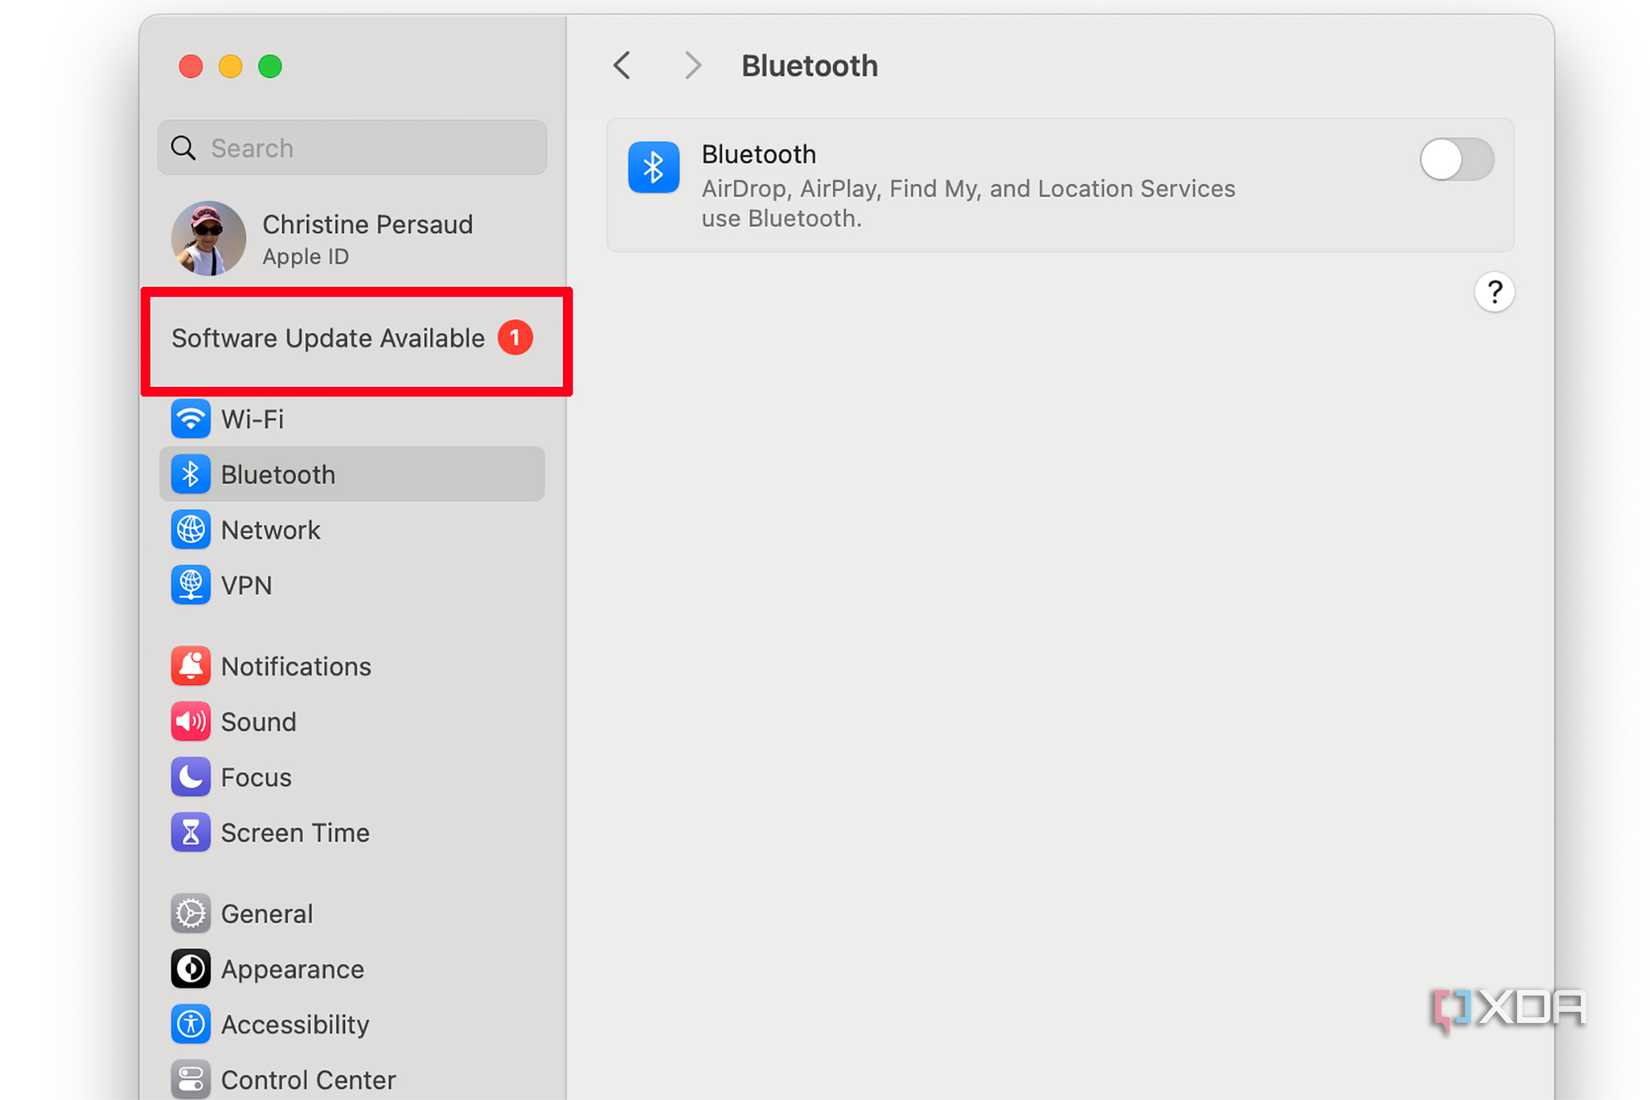The height and width of the screenshot is (1100, 1650).
Task: Open General settings label
Action: 266,914
